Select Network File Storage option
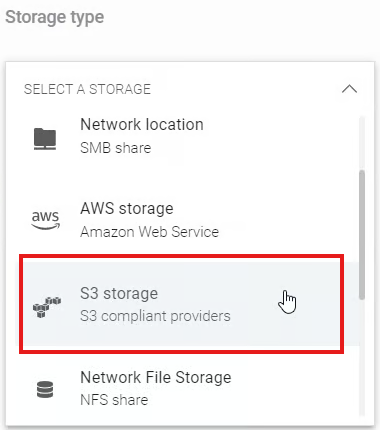The height and width of the screenshot is (430, 380). 183,388
